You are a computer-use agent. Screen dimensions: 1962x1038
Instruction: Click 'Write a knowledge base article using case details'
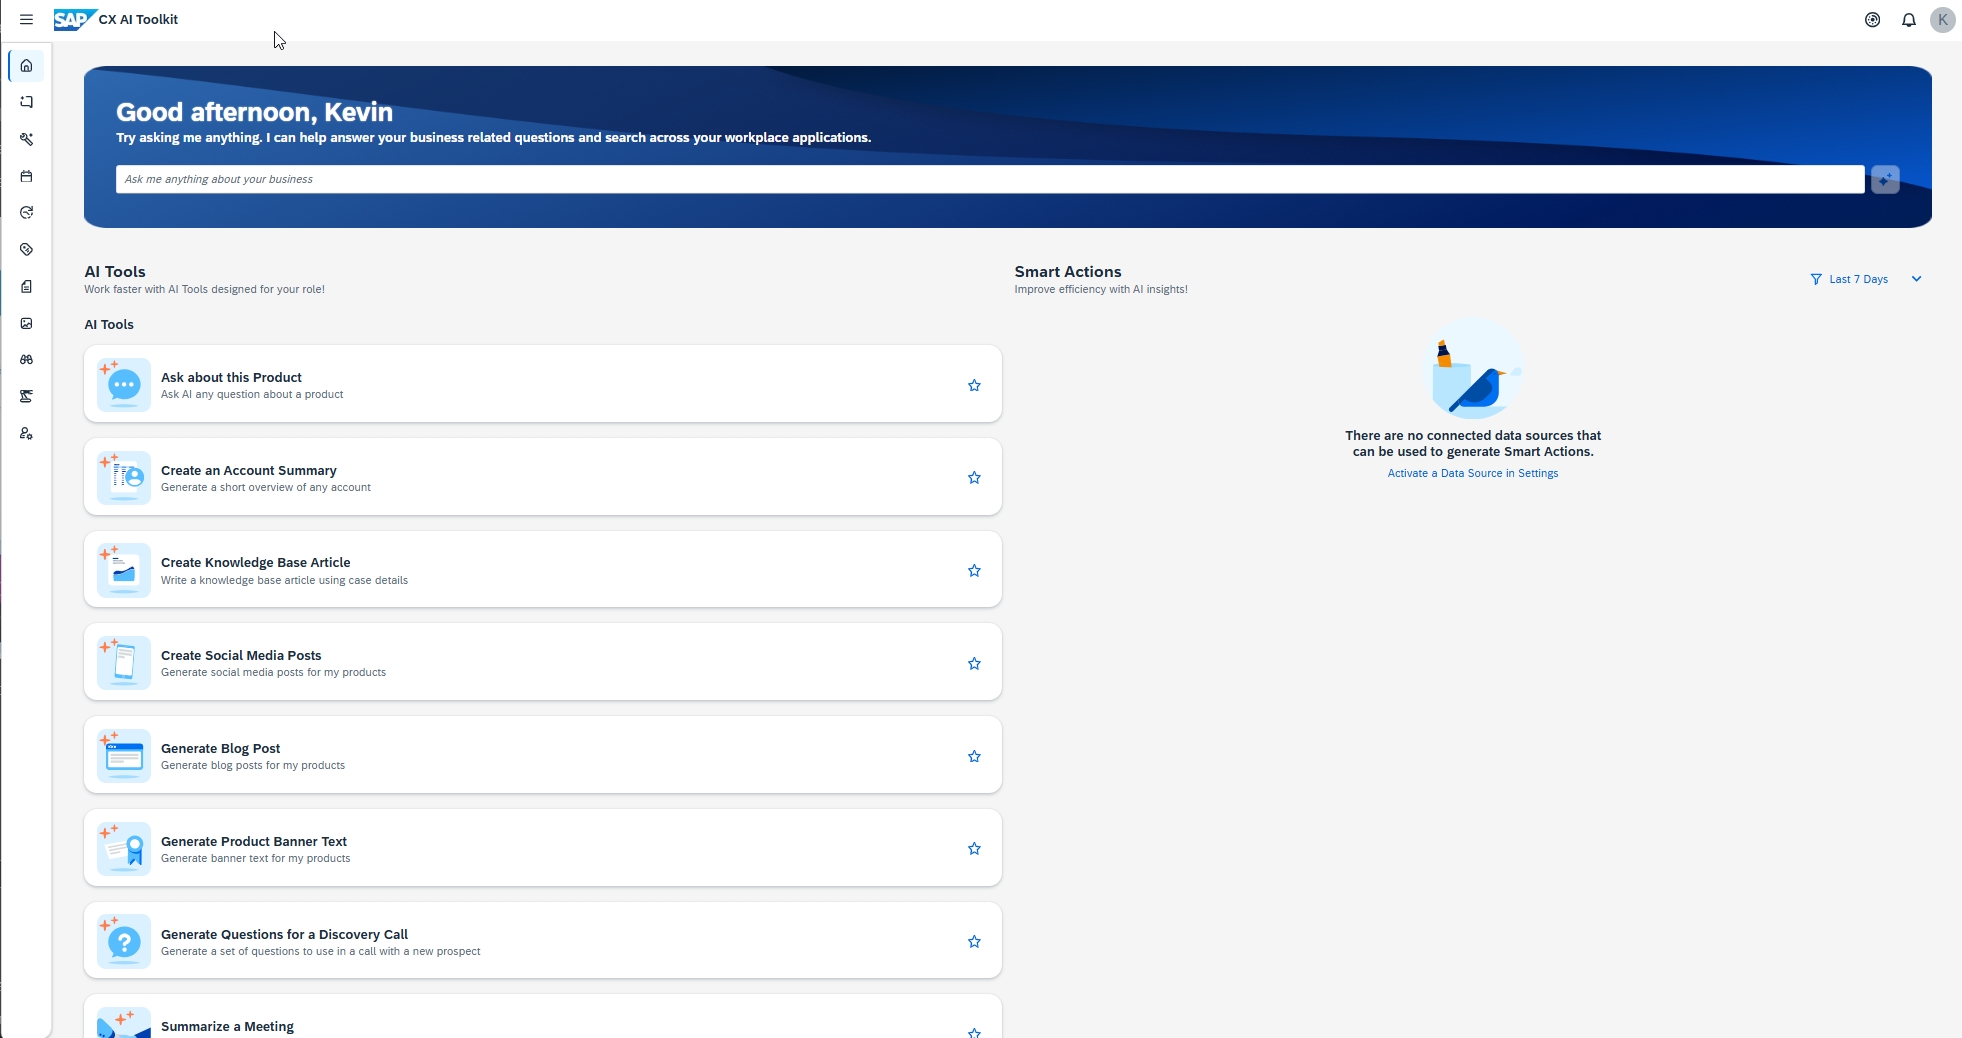click(284, 581)
